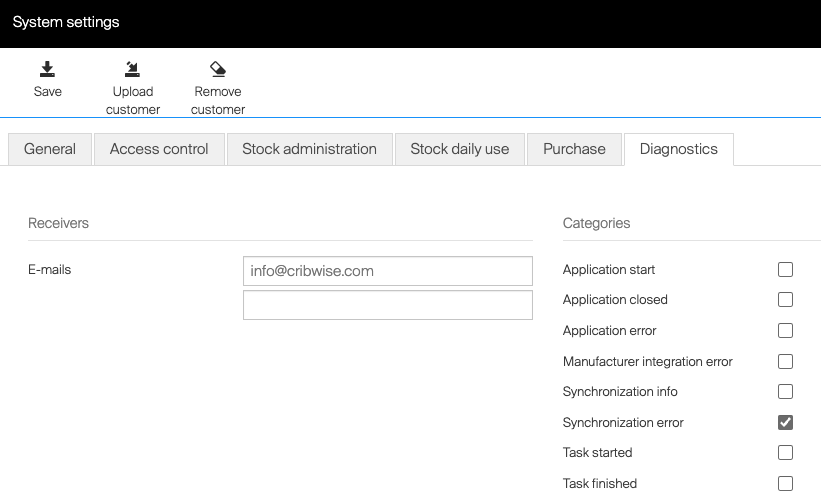Select the Stock daily use tab
The image size is (821, 501).
[x=459, y=149]
